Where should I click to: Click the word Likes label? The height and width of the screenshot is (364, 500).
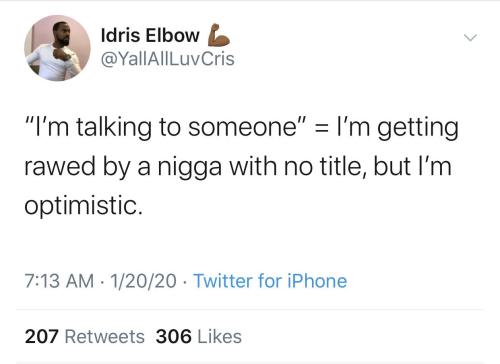[220, 336]
